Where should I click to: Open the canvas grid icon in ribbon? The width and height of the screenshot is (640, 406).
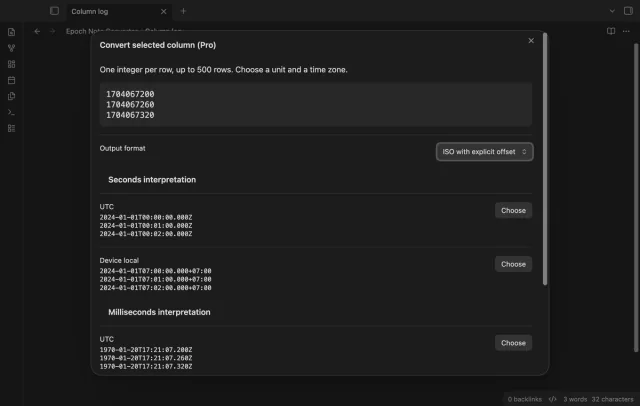[11, 64]
